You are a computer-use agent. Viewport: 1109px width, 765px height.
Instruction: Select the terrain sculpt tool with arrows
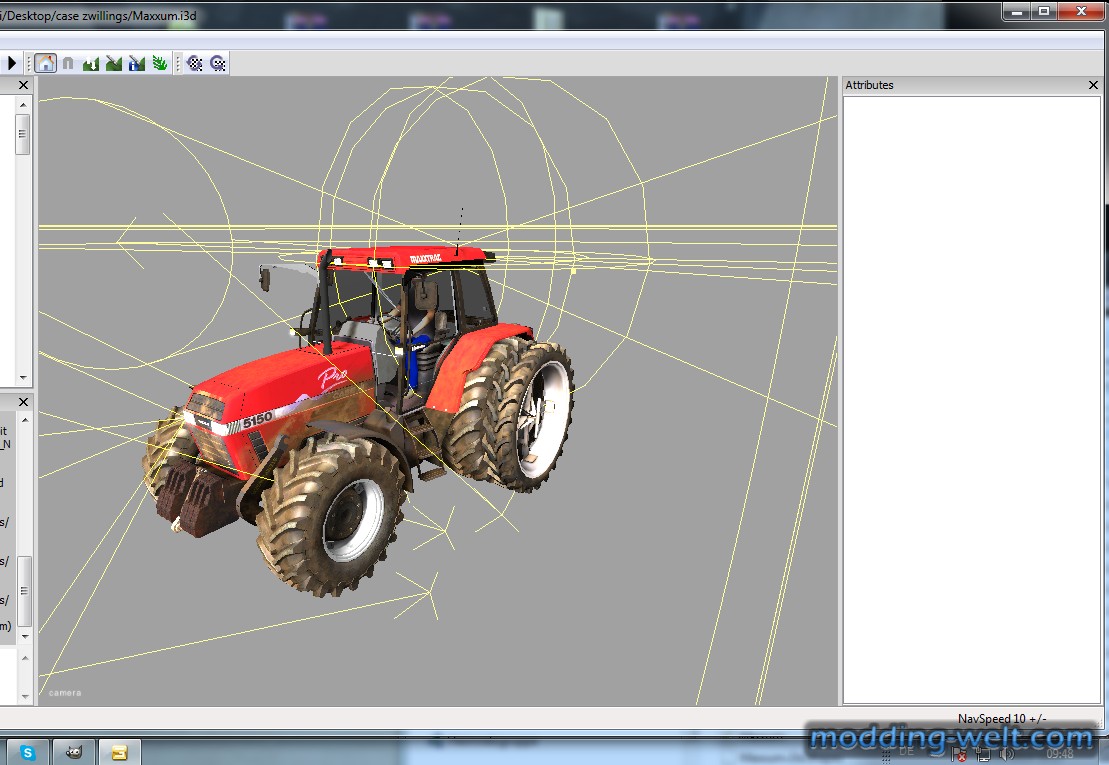(91, 64)
